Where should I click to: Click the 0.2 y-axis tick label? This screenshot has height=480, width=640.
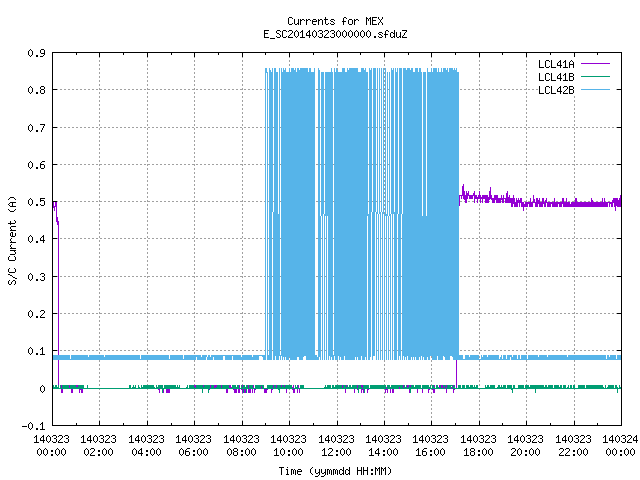click(x=36, y=314)
